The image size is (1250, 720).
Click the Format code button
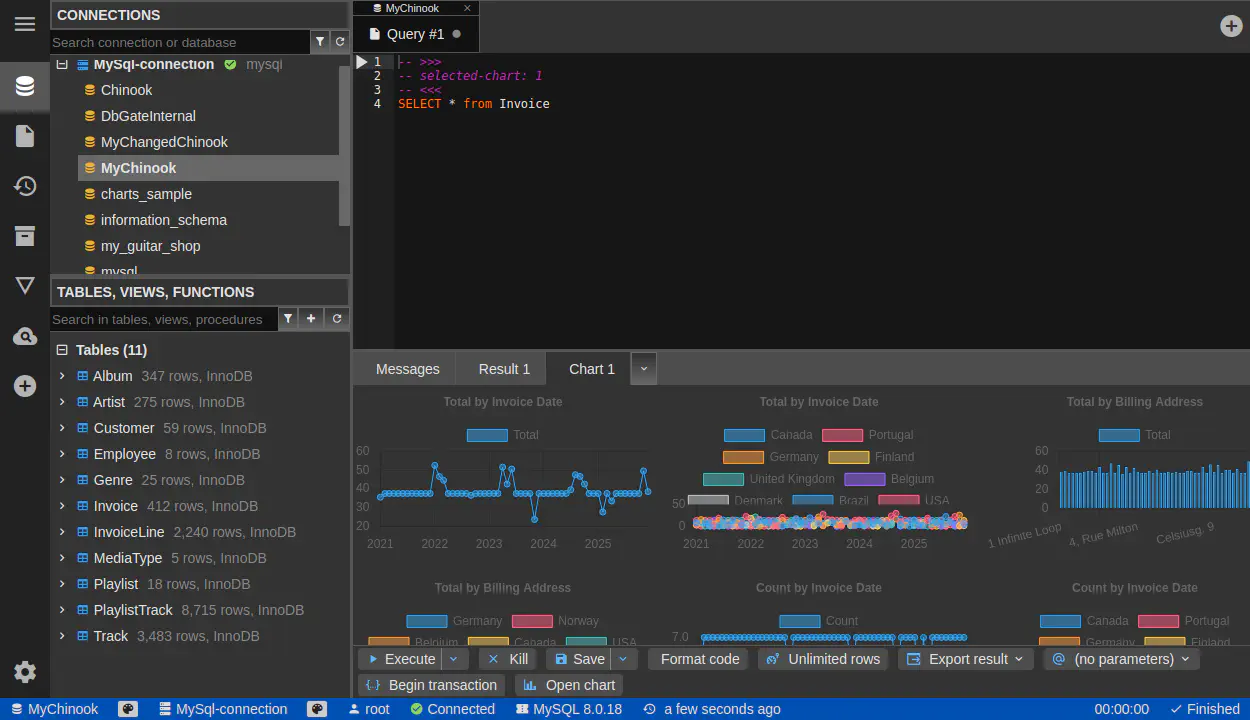699,659
